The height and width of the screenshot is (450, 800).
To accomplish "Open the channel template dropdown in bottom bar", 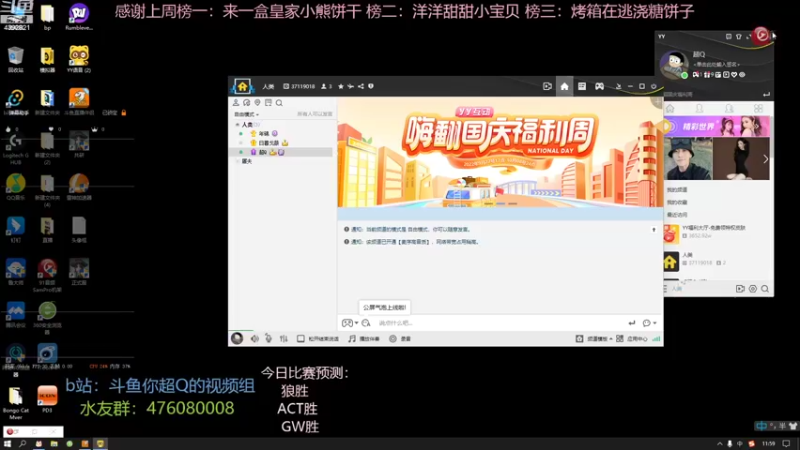I will (594, 339).
